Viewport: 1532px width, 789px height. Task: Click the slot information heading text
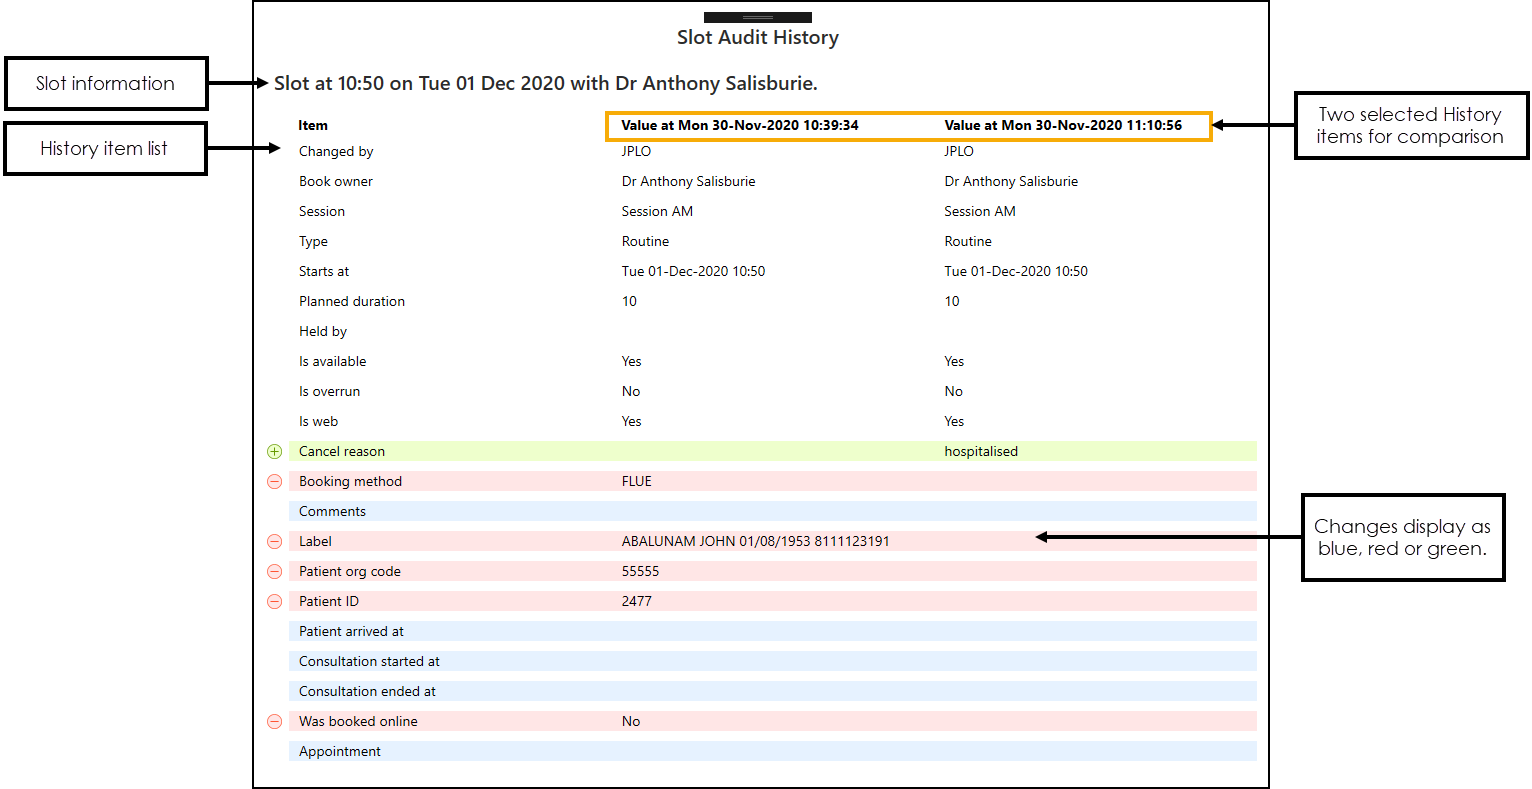point(545,83)
